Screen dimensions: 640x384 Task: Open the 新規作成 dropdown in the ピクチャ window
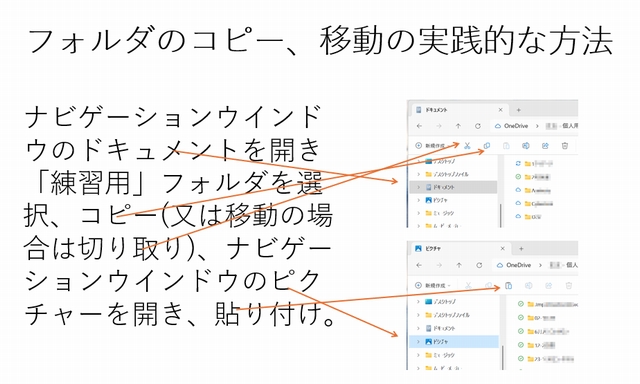[433, 286]
